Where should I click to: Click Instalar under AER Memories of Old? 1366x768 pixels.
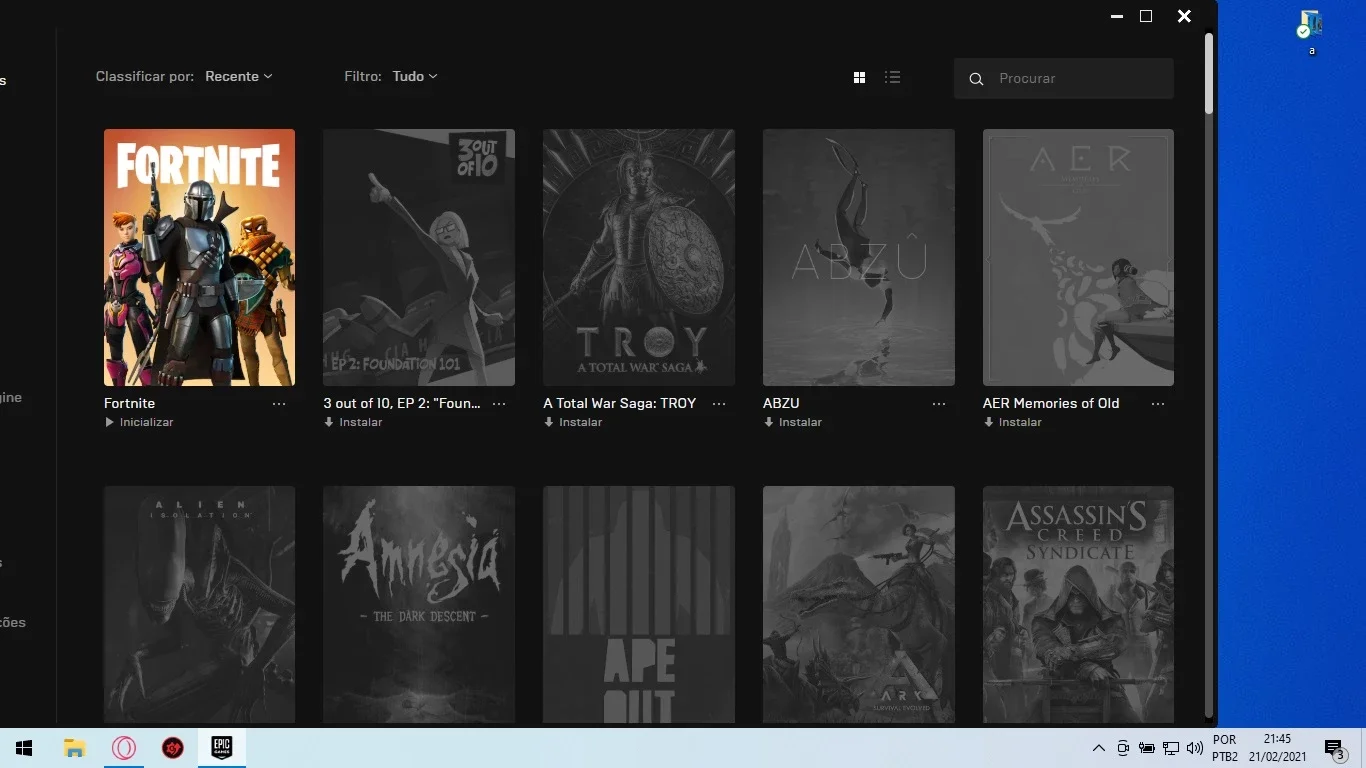[x=1020, y=422]
